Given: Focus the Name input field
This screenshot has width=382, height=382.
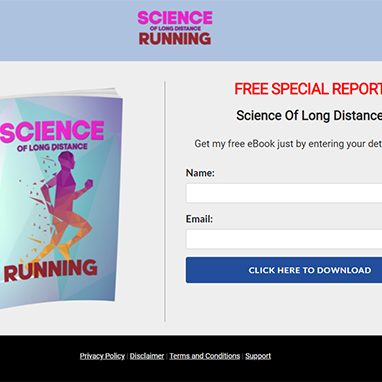Looking at the screenshot, I should click(x=284, y=193).
